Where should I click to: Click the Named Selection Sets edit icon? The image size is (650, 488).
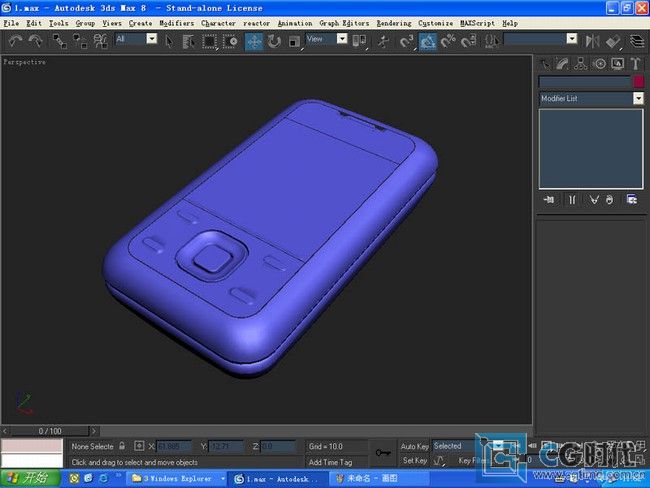pyautogui.click(x=492, y=41)
